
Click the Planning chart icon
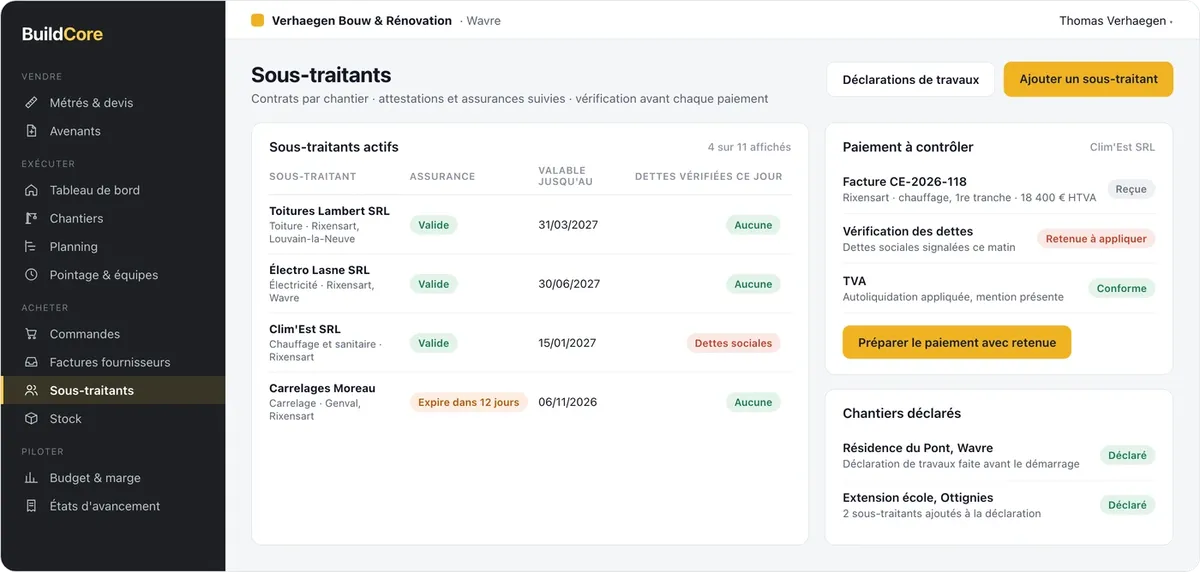(x=31, y=246)
